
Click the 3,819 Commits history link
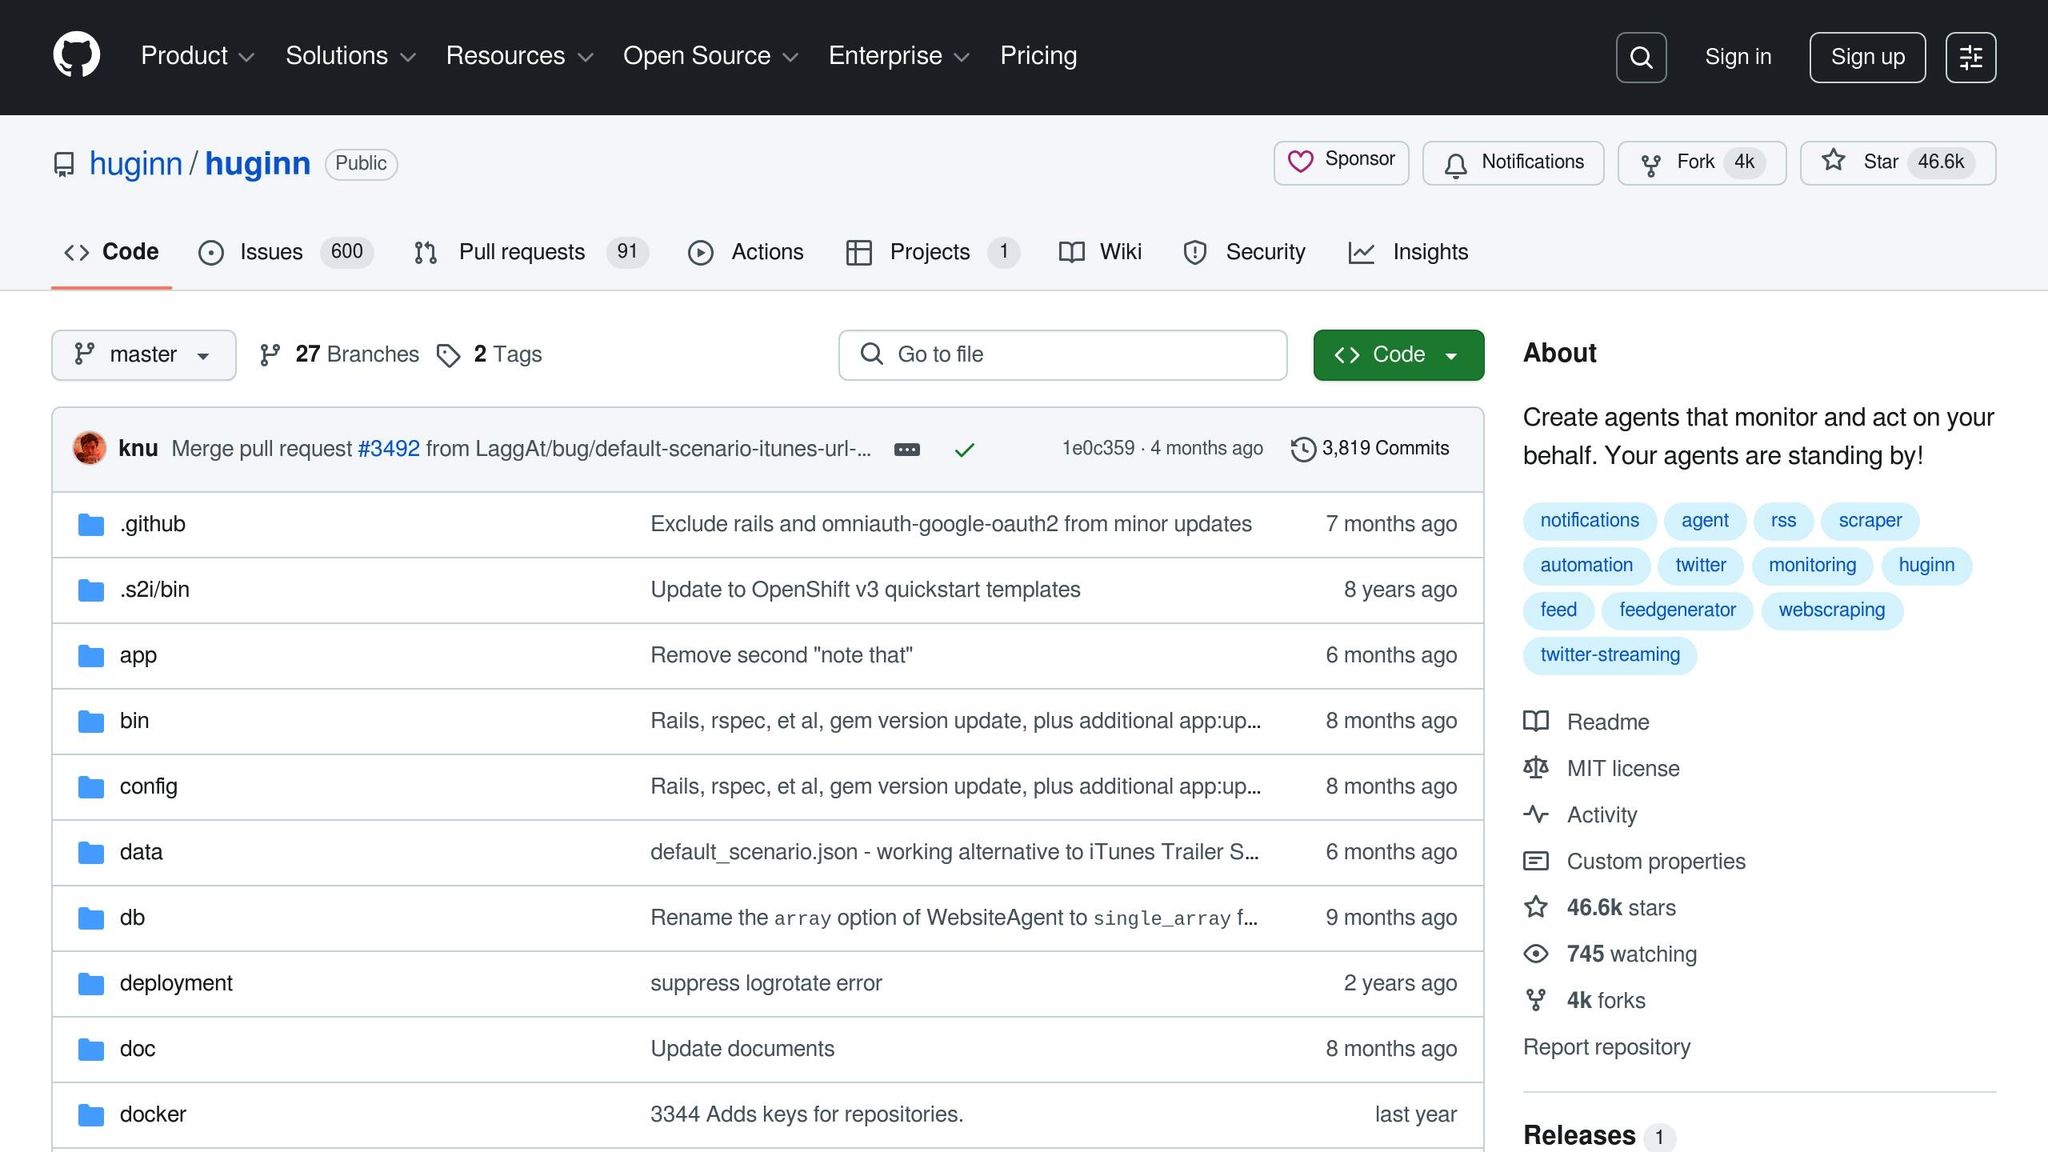(x=1370, y=449)
